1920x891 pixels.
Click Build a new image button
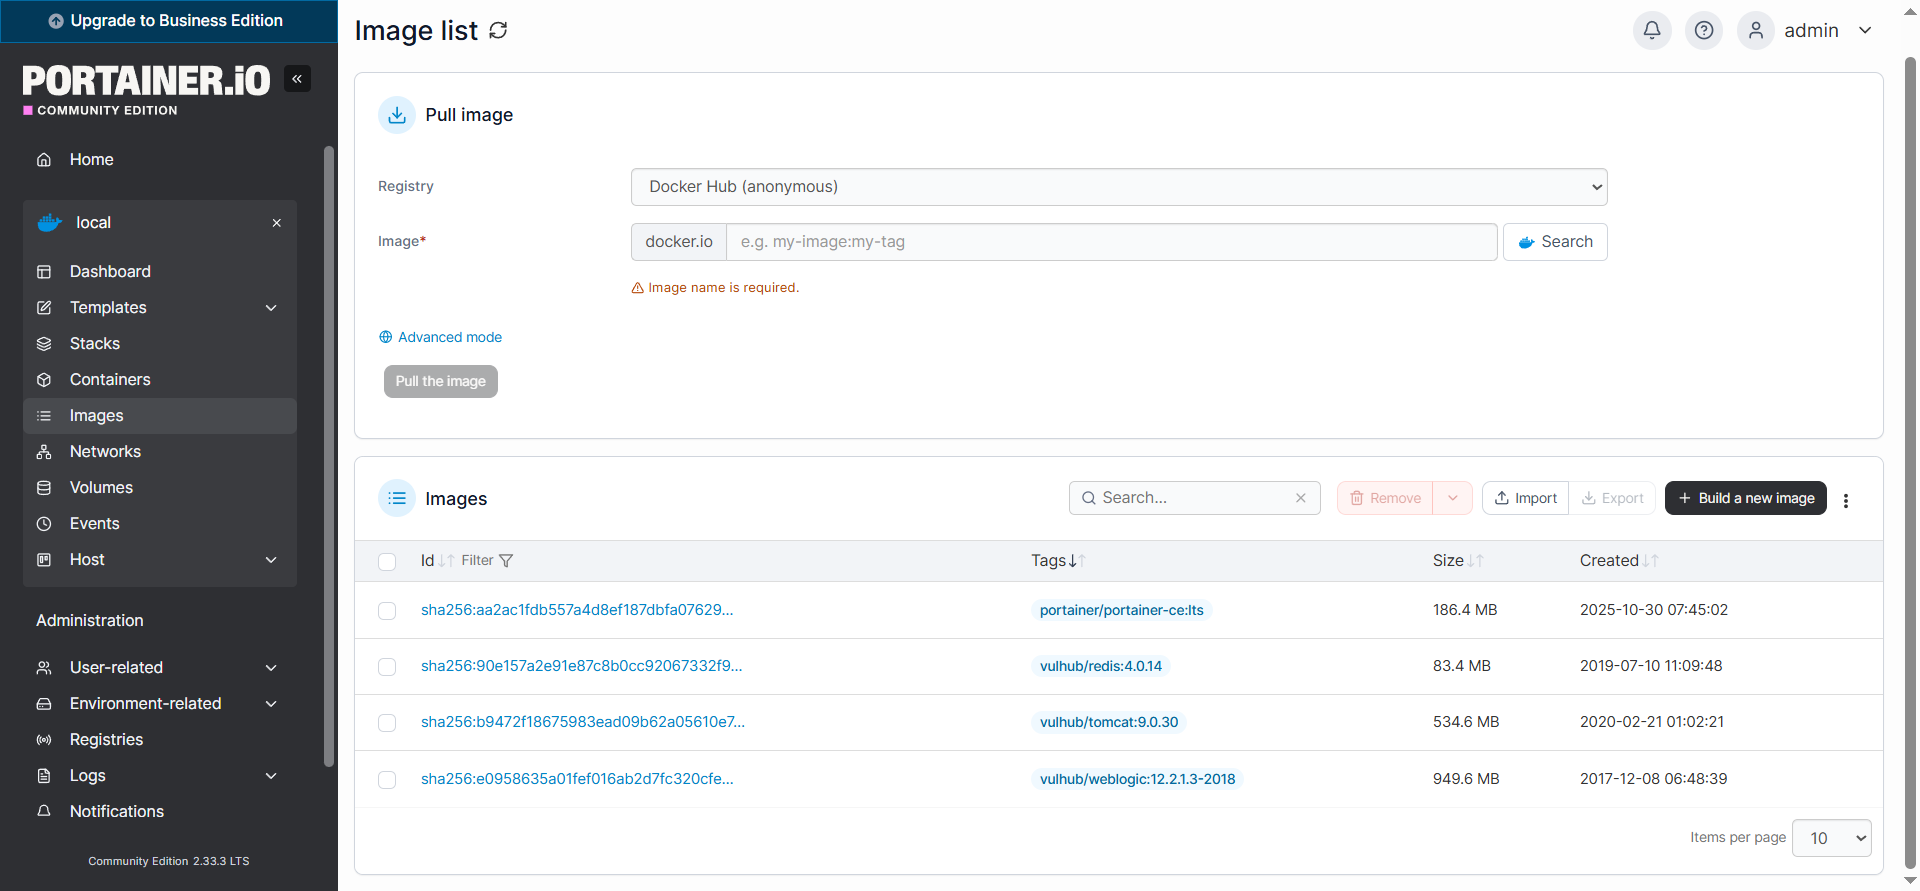pos(1746,498)
